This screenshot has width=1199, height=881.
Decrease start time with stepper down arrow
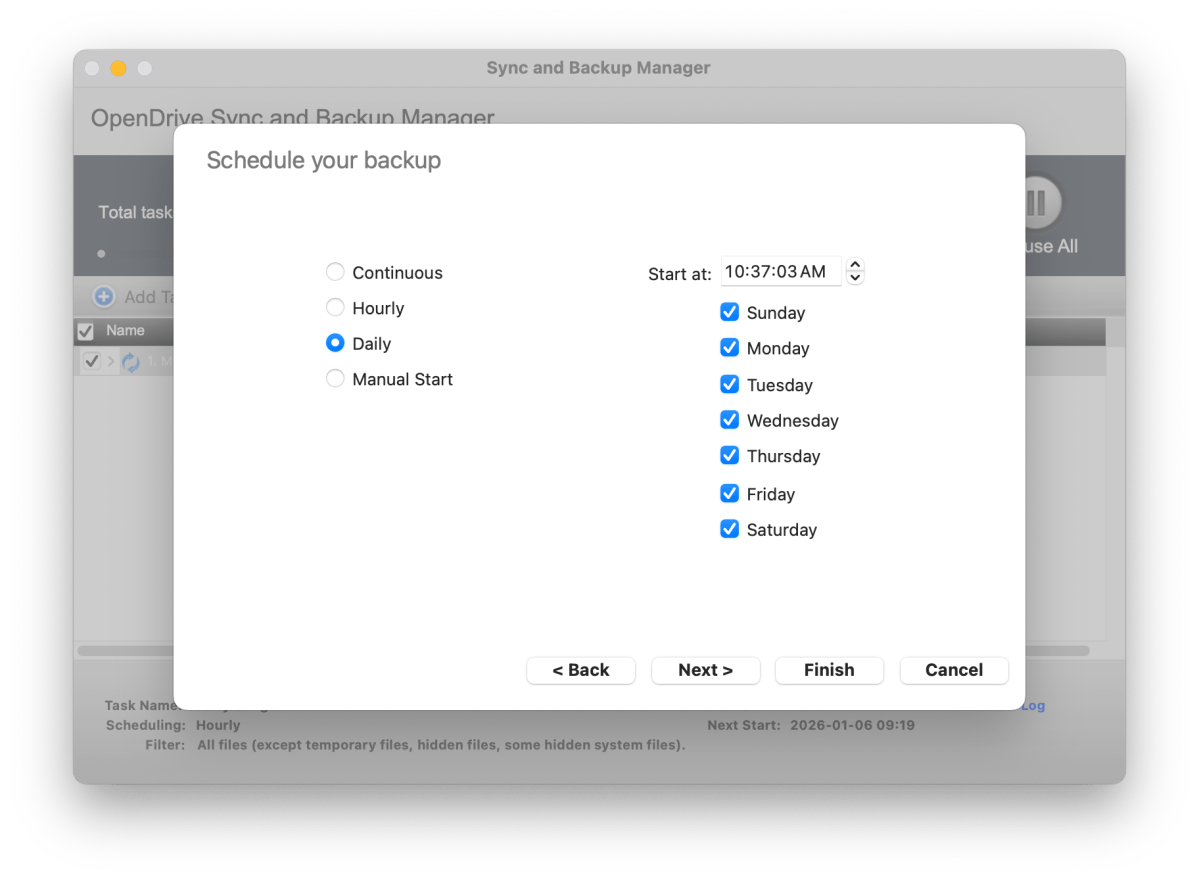tap(855, 278)
